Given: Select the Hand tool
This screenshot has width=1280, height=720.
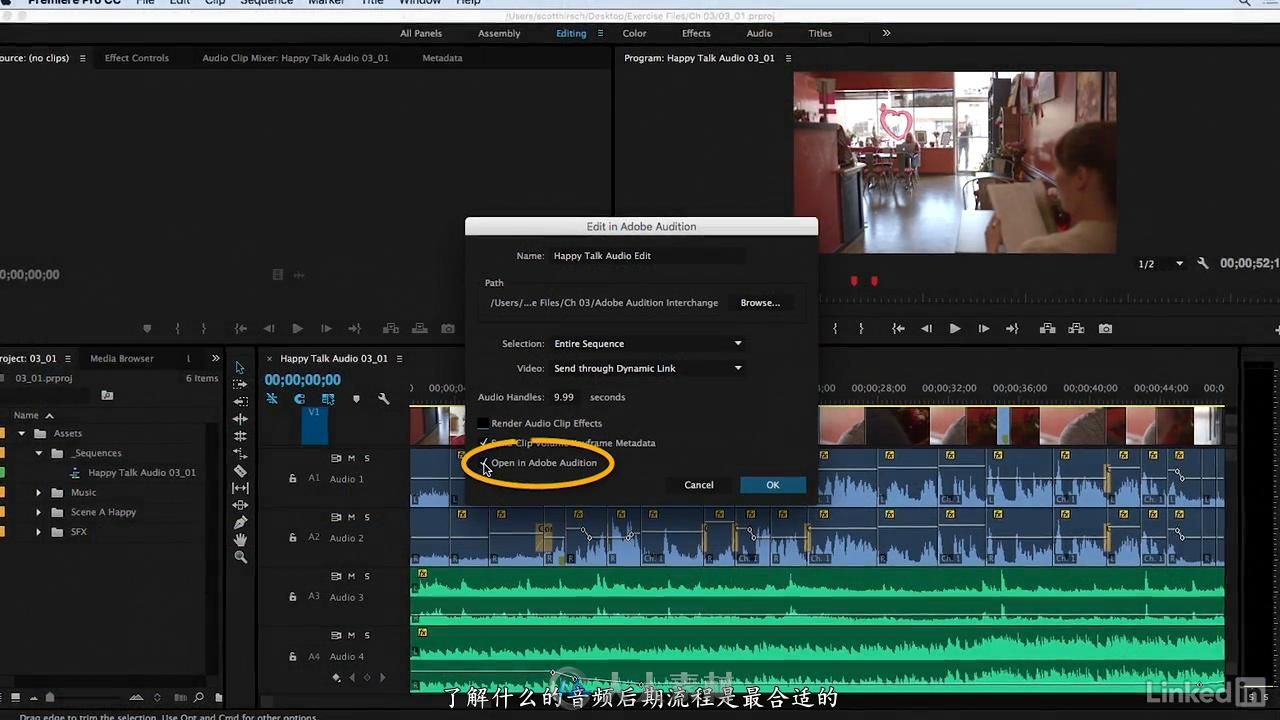Looking at the screenshot, I should tap(240, 539).
